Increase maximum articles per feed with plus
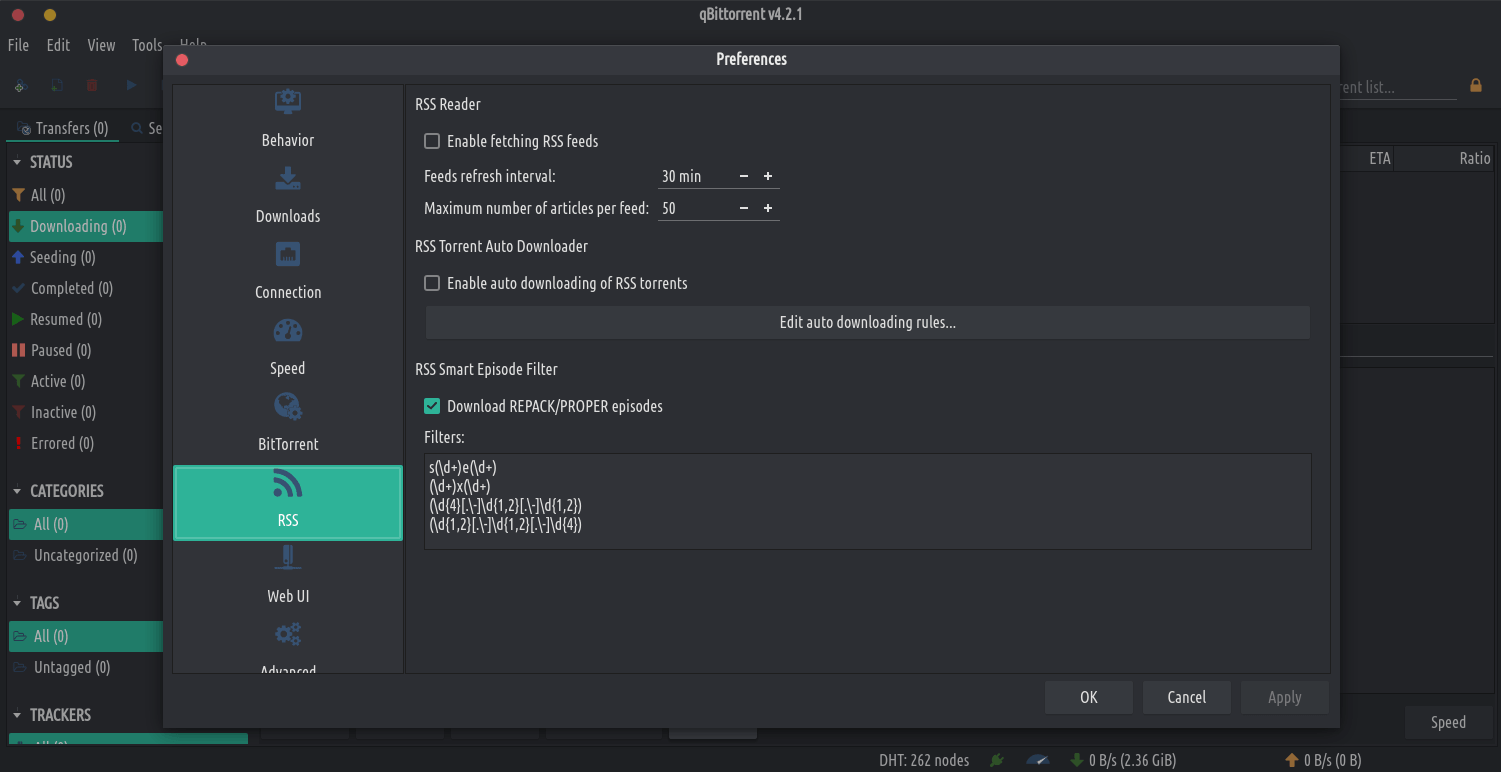 click(768, 208)
